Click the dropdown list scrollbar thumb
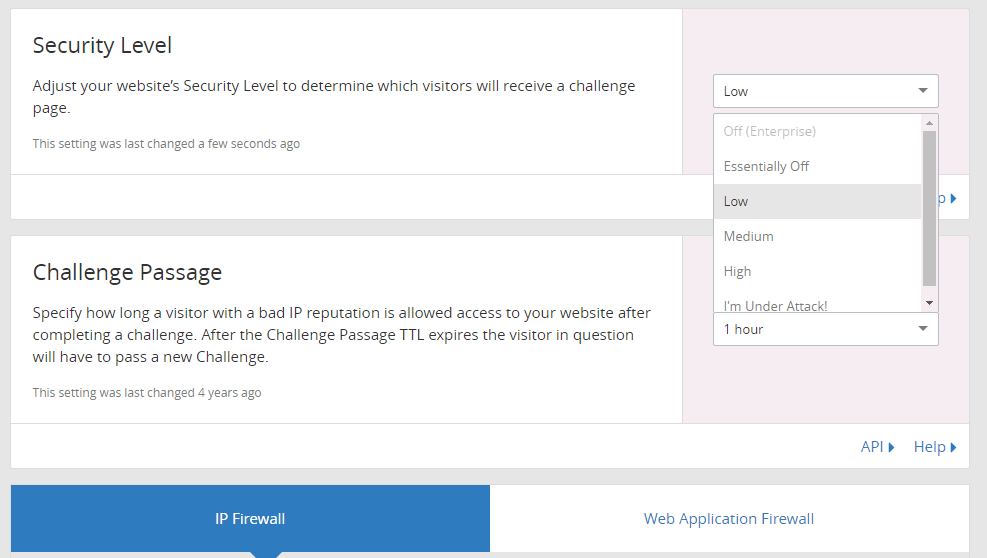This screenshot has height=558, width=987. coord(929,207)
